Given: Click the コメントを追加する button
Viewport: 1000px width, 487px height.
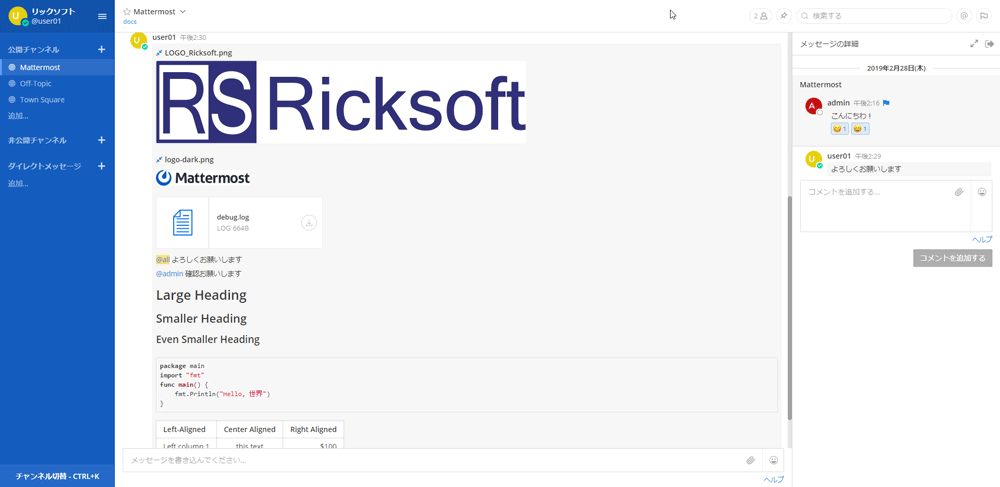Looking at the screenshot, I should [x=952, y=258].
